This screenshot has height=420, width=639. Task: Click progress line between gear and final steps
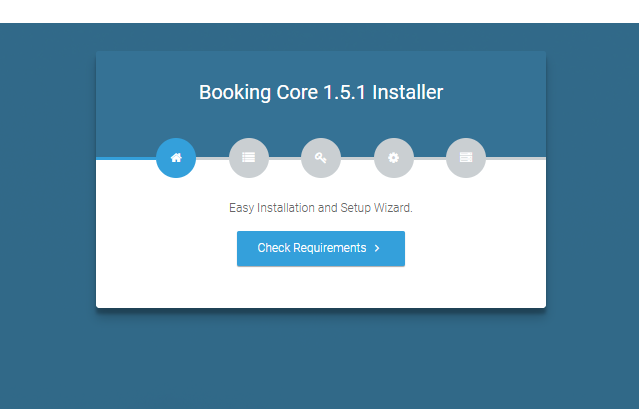tap(429, 158)
